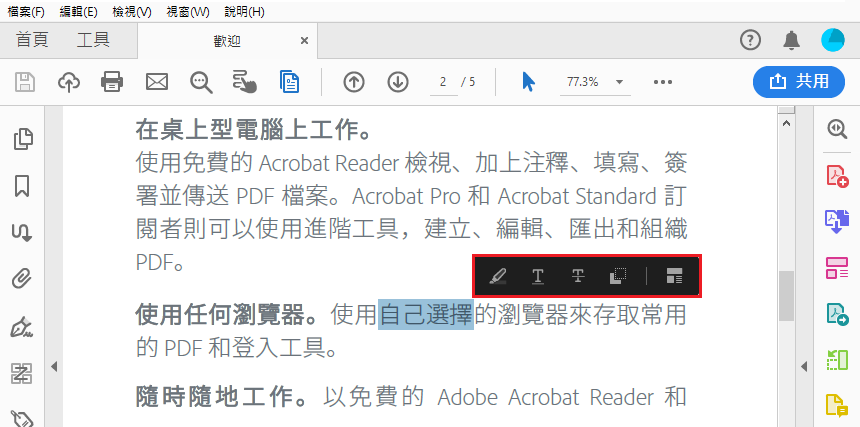Open notifications bell icon

point(791,40)
